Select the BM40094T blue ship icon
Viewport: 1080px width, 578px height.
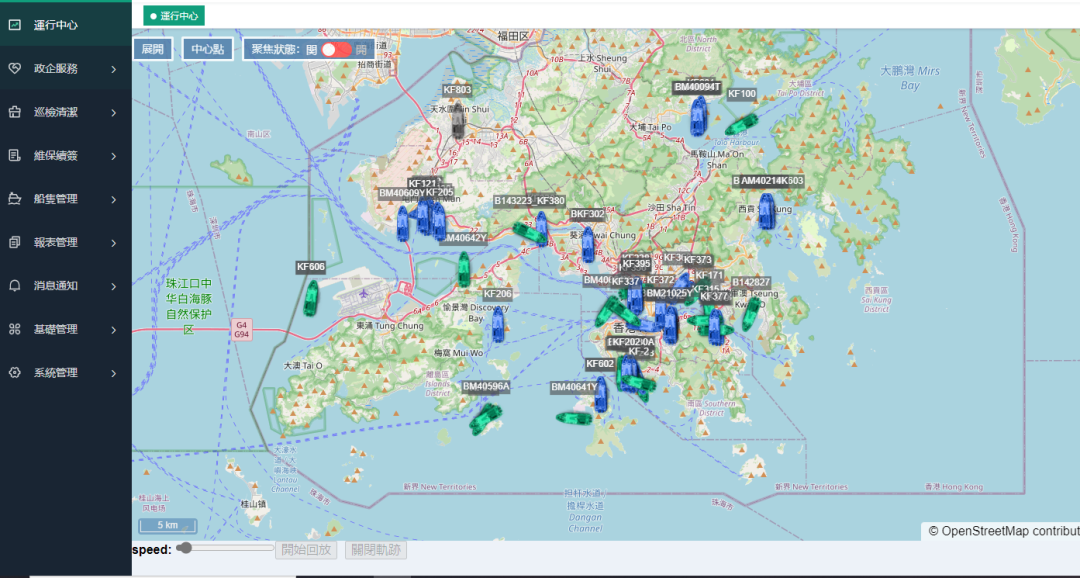tap(698, 117)
